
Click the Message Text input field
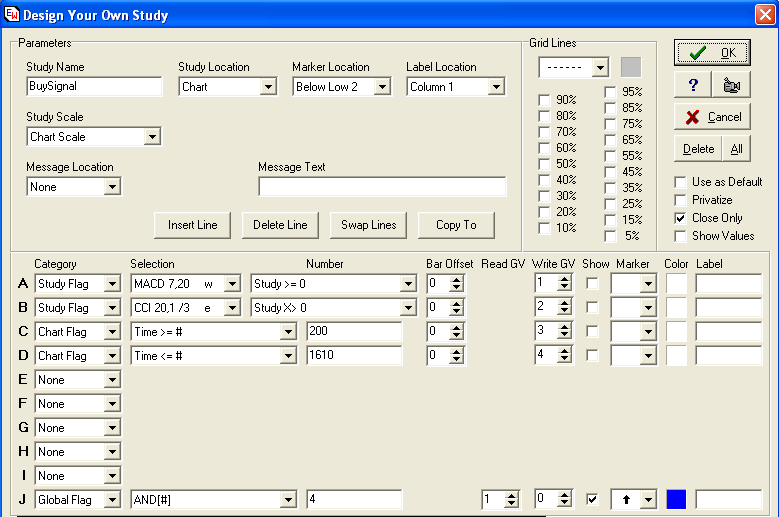coord(382,187)
